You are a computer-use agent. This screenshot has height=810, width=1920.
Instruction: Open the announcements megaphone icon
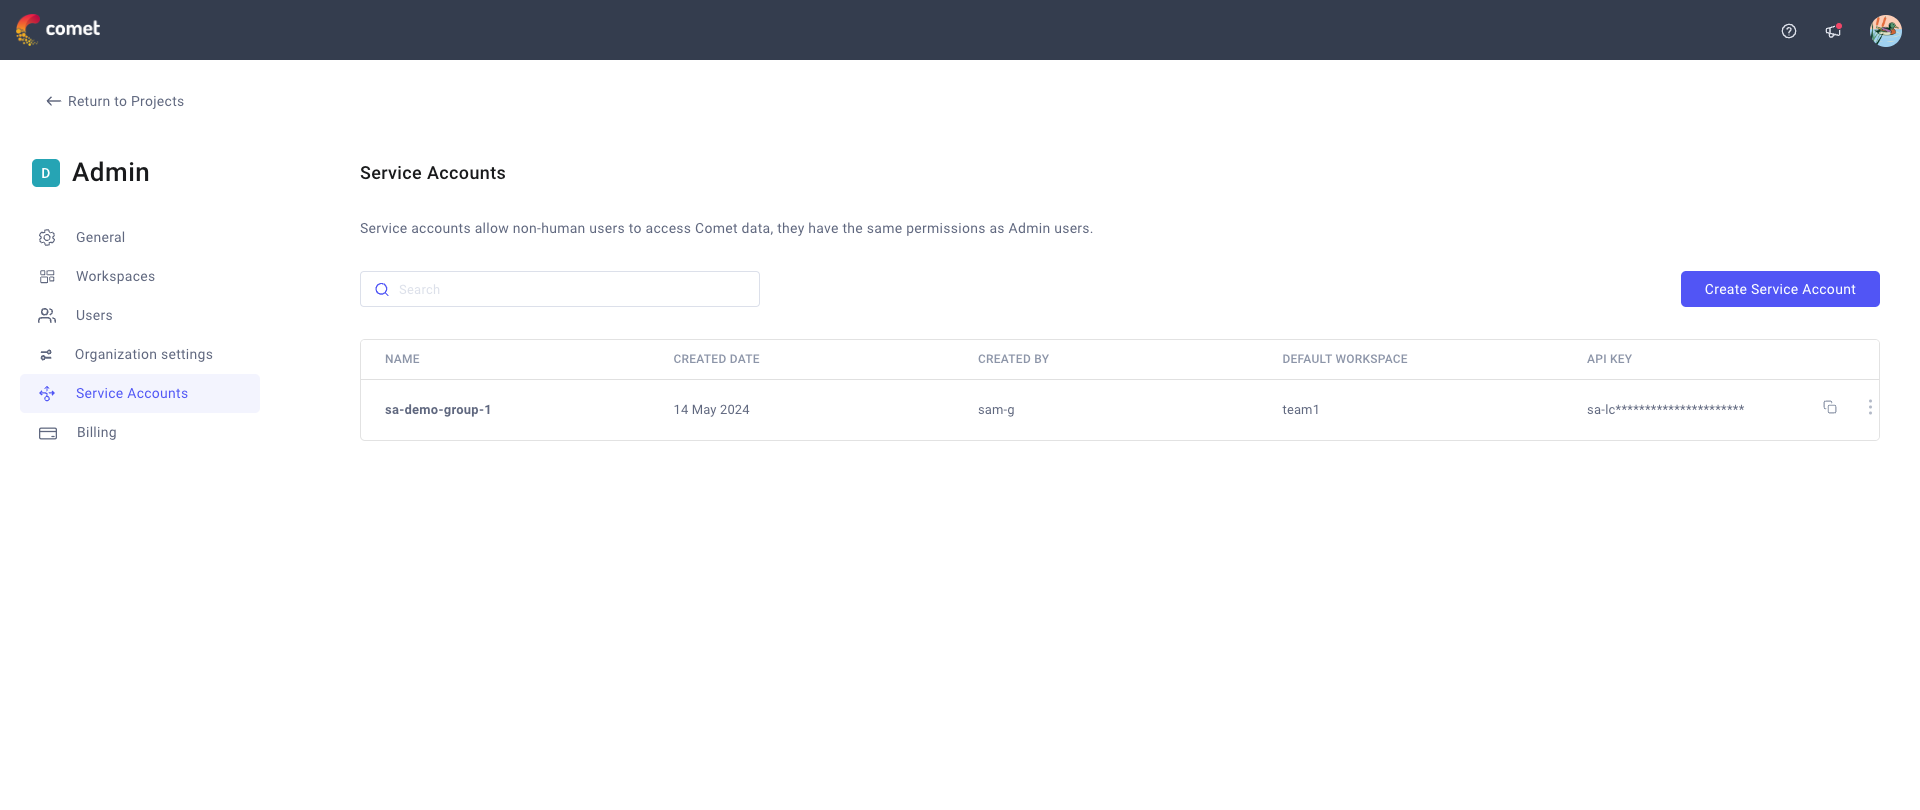(1833, 31)
